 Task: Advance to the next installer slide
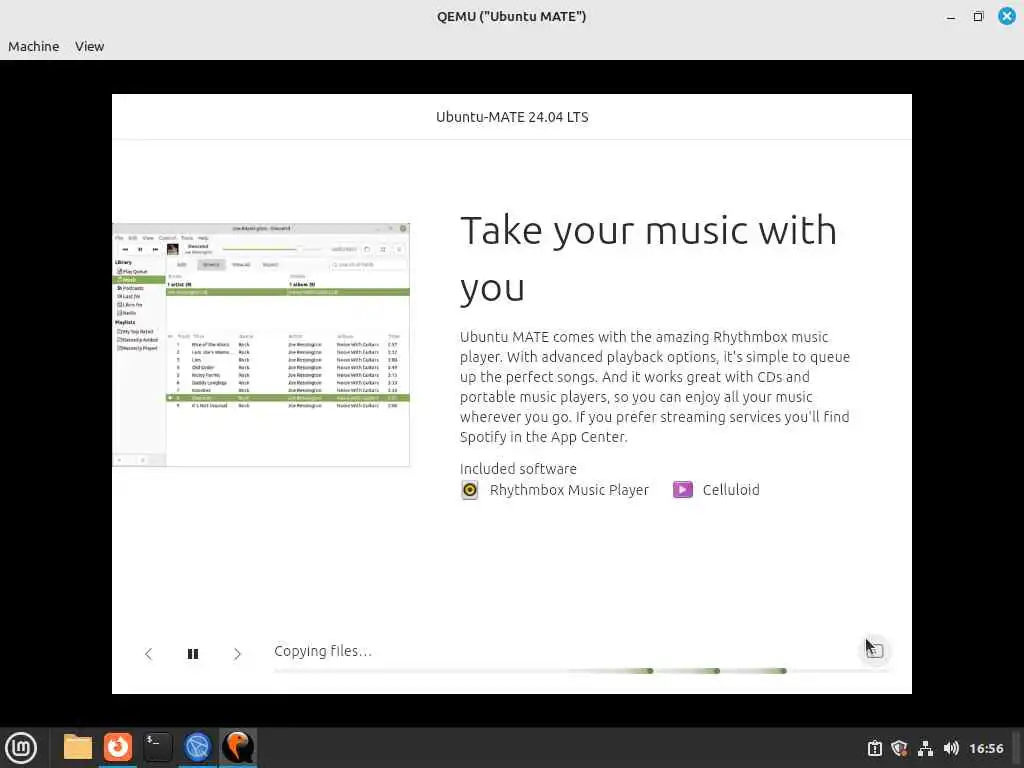[237, 654]
